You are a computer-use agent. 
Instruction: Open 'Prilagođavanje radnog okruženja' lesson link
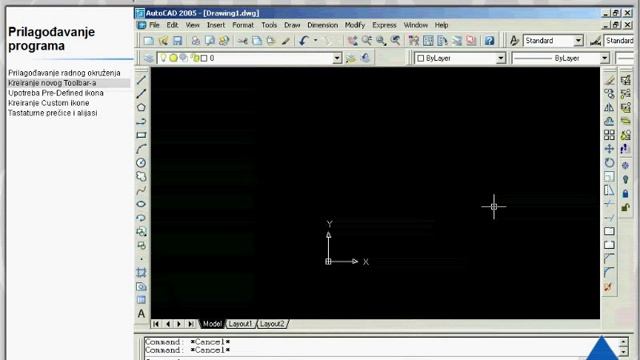64,73
